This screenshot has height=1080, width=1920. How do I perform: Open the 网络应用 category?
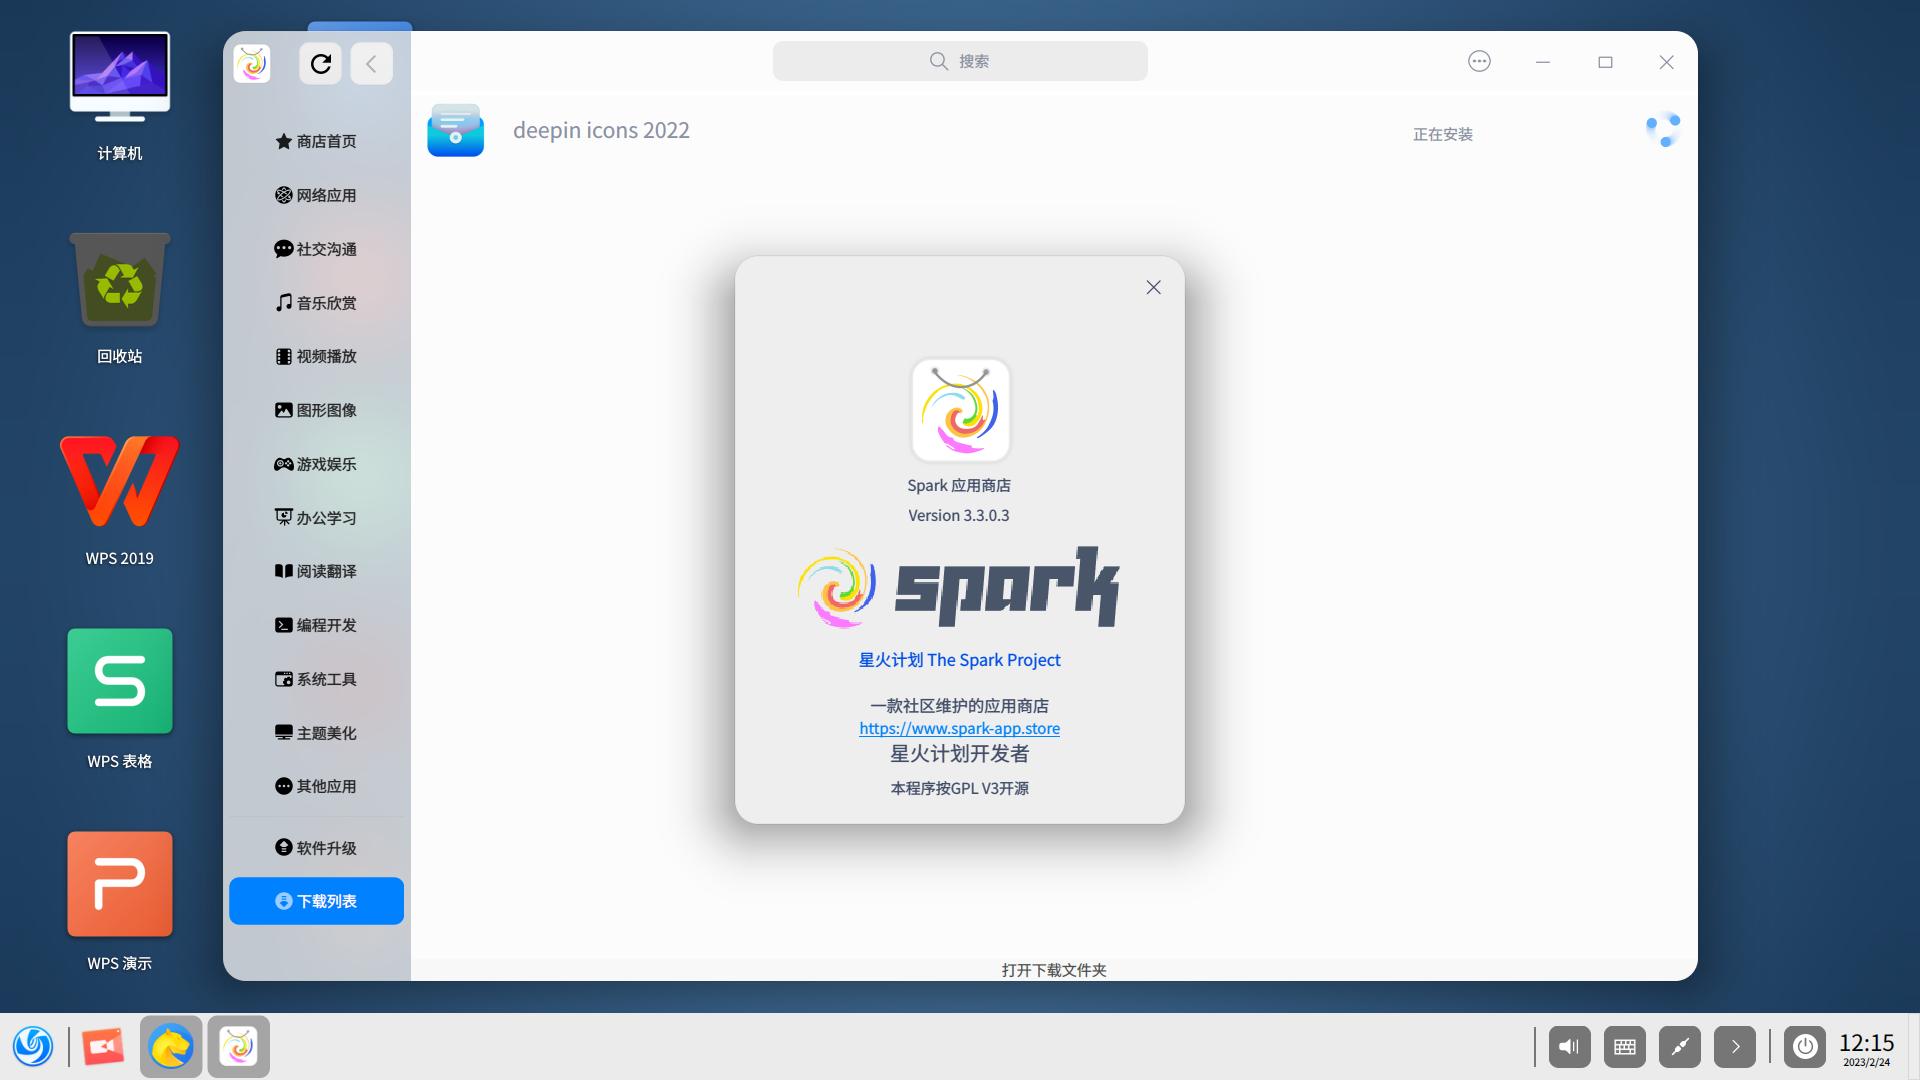(323, 195)
